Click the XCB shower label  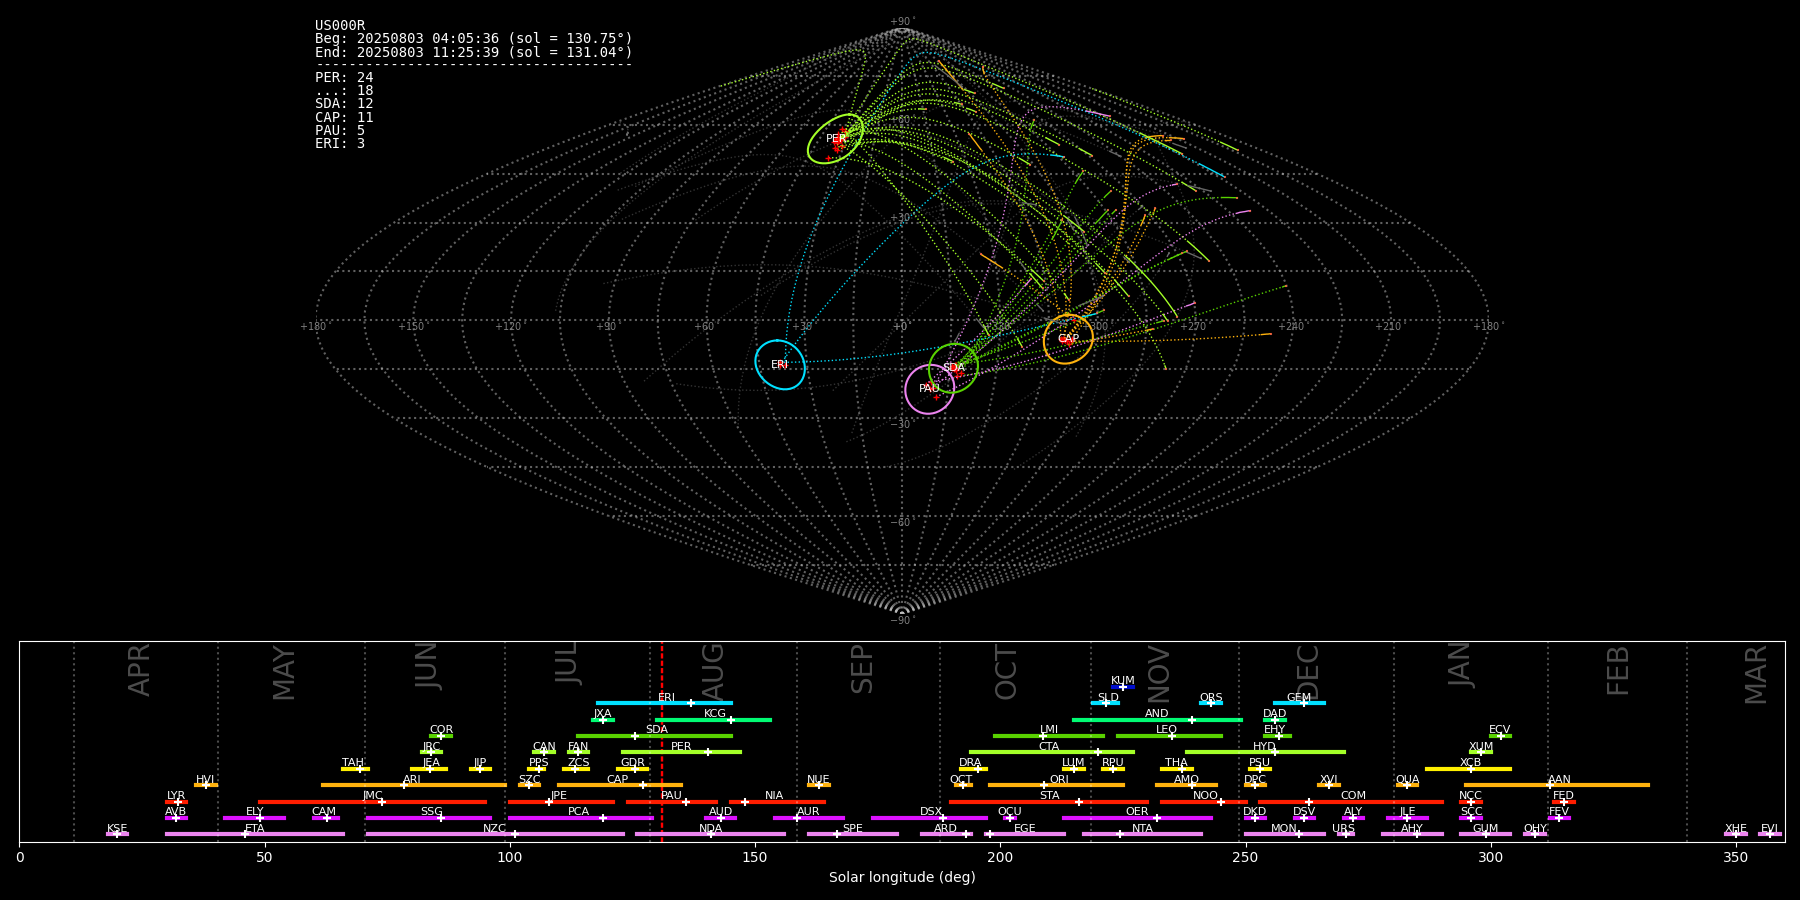click(x=1470, y=763)
